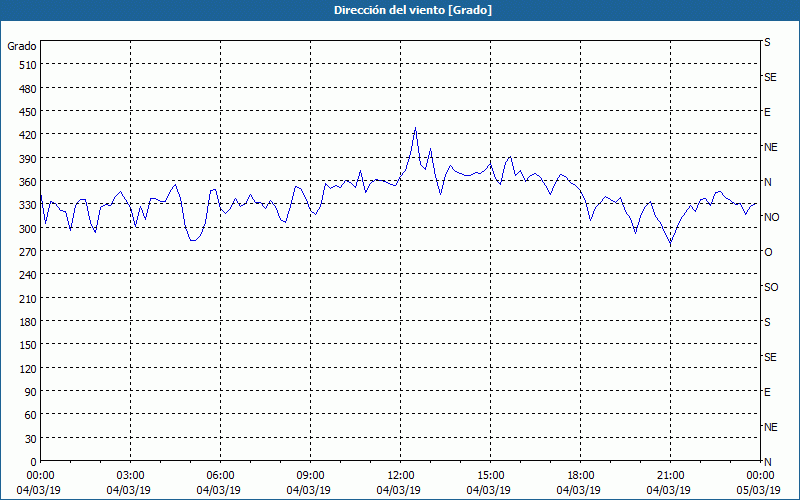Viewport: 800px width, 500px height.
Task: Pick the 330 y-axis value
Action: (28, 205)
